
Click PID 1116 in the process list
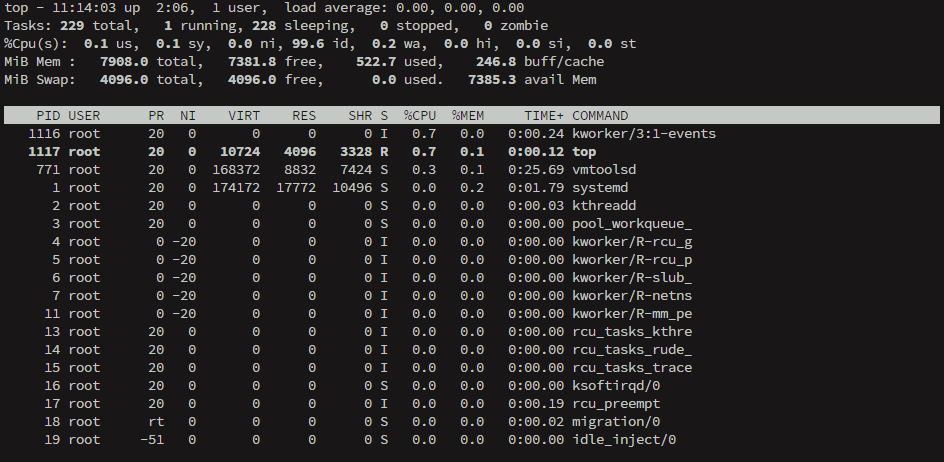coord(45,134)
